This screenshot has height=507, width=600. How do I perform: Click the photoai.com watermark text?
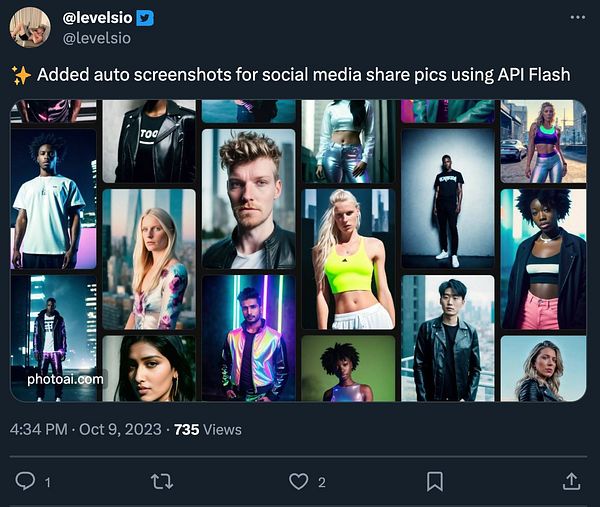pos(66,380)
